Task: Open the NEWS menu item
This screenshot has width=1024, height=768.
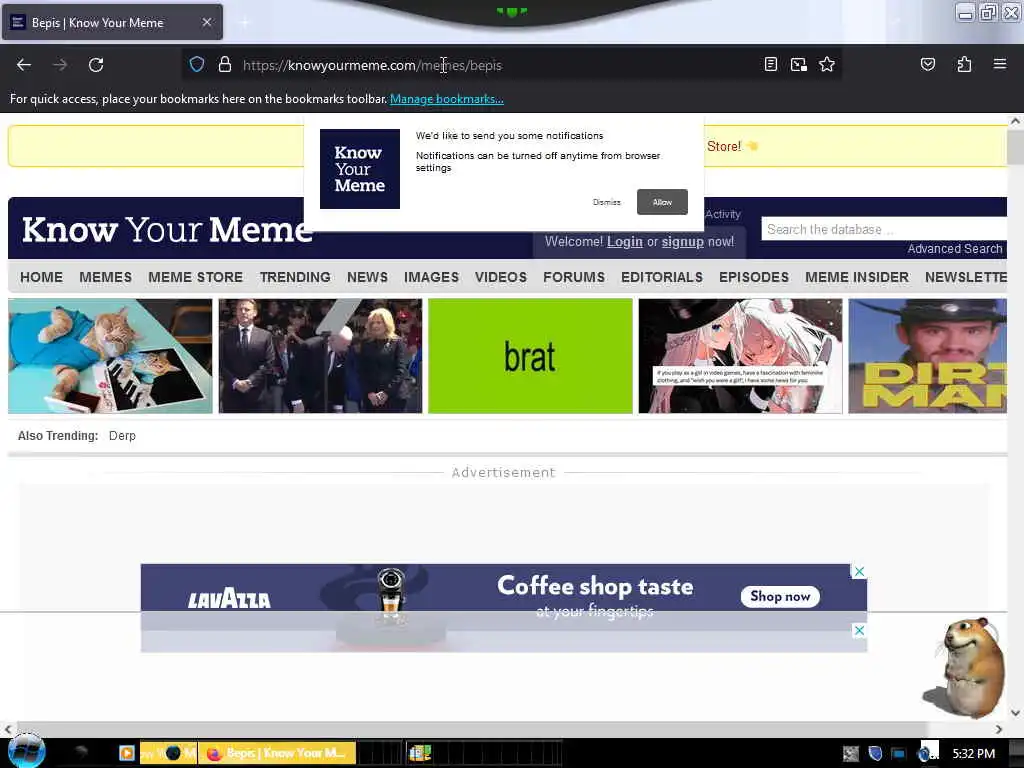Action: 367,277
